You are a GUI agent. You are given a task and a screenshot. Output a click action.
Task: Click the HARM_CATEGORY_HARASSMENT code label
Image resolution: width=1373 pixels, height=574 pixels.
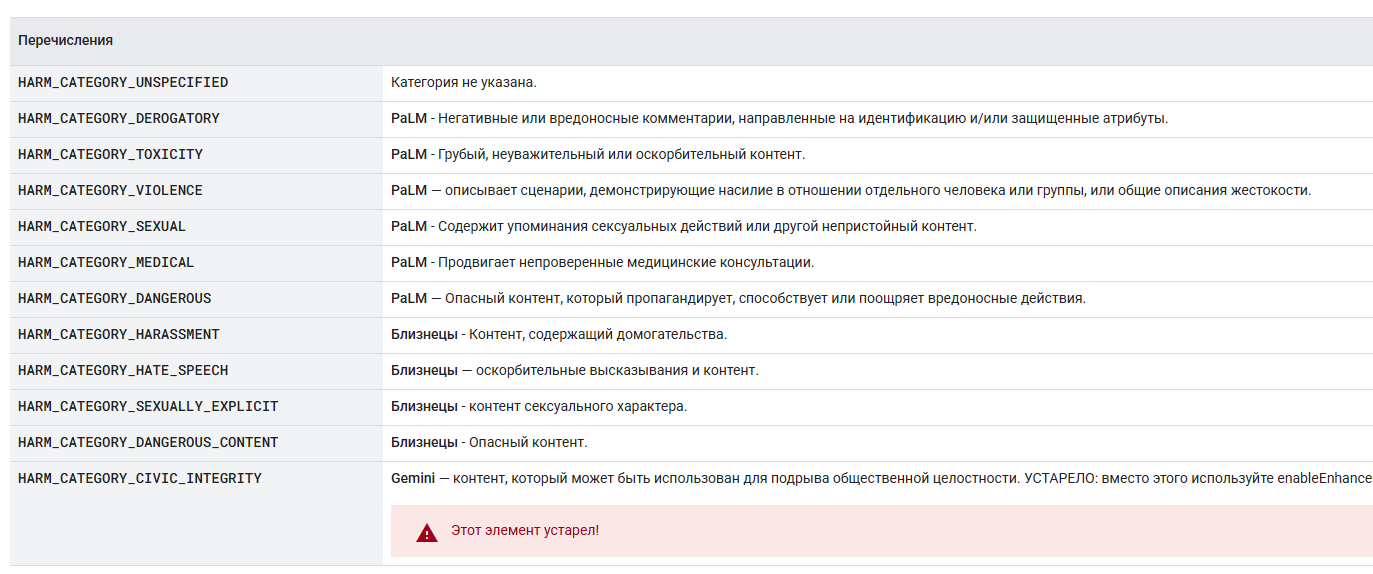[x=118, y=334]
